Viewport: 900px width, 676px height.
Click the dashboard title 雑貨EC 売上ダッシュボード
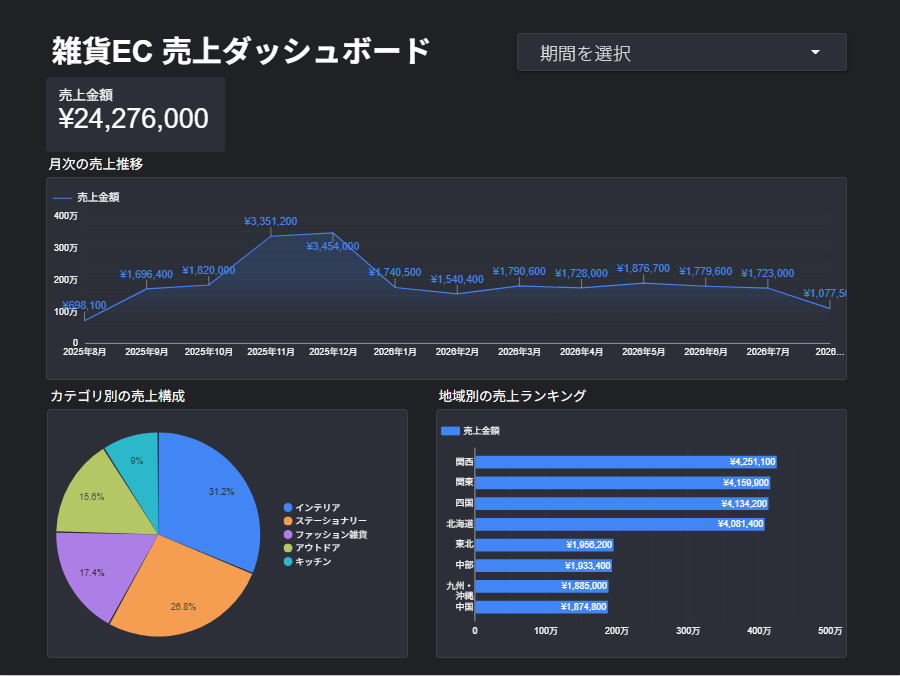tap(241, 50)
